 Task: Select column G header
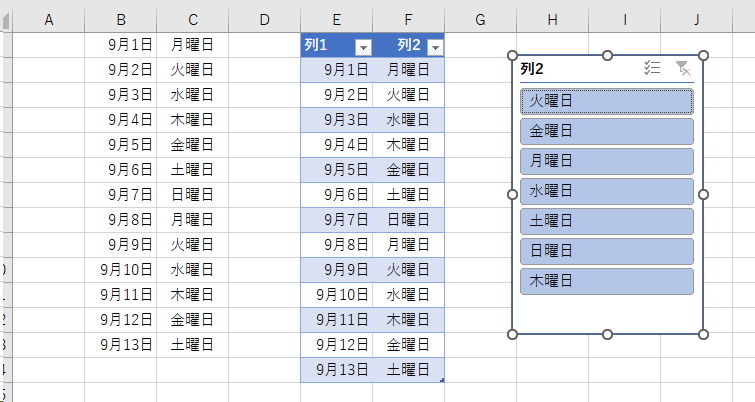(x=480, y=19)
